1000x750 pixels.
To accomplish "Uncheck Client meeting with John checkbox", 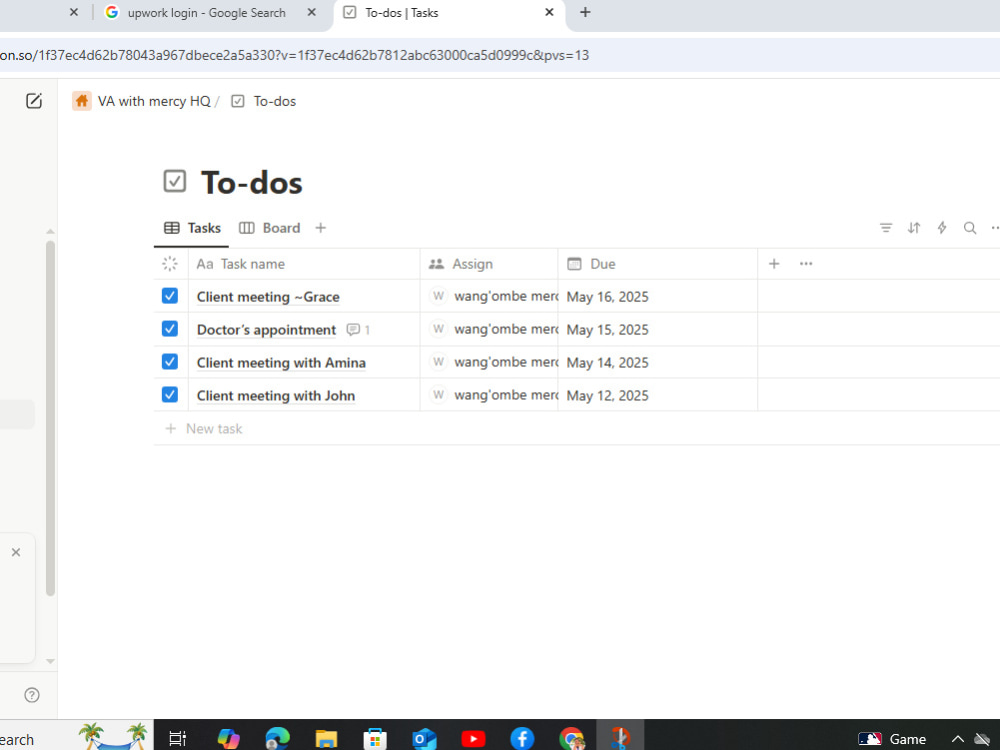I will click(170, 395).
